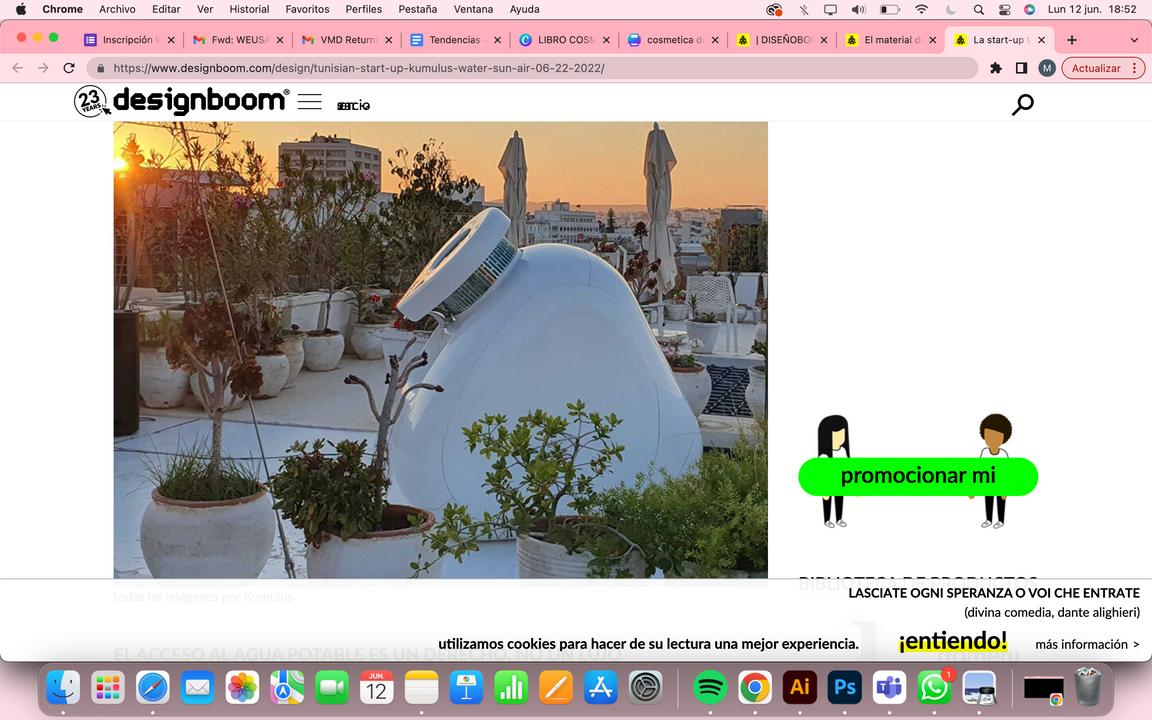Open Launchpad from the dock

(108, 688)
